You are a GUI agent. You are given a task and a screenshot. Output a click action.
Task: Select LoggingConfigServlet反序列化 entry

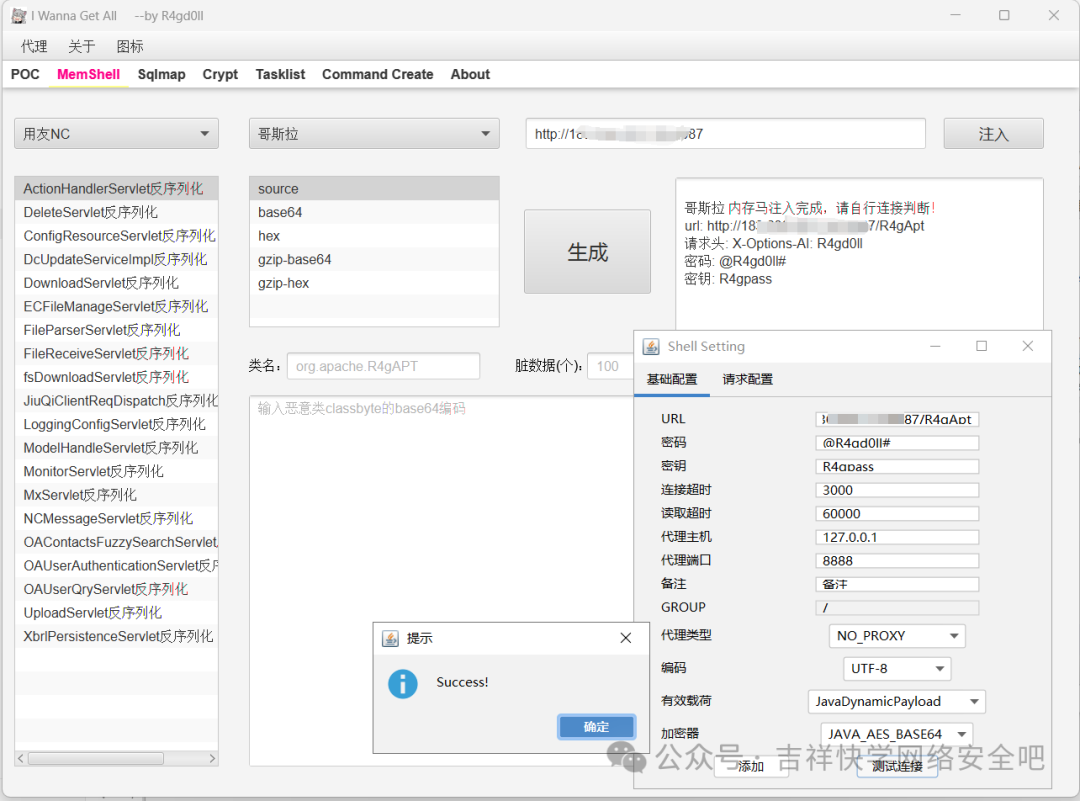[116, 424]
